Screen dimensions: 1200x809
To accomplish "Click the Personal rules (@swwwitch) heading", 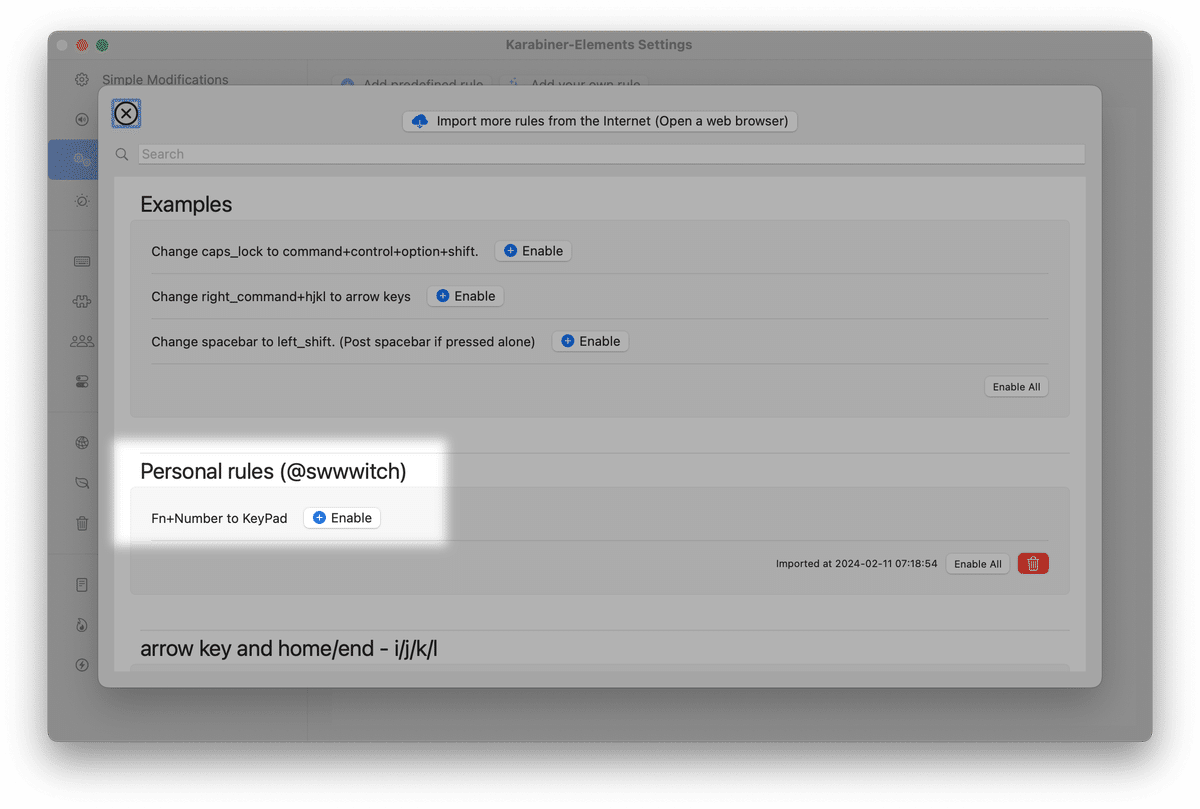I will (x=273, y=472).
